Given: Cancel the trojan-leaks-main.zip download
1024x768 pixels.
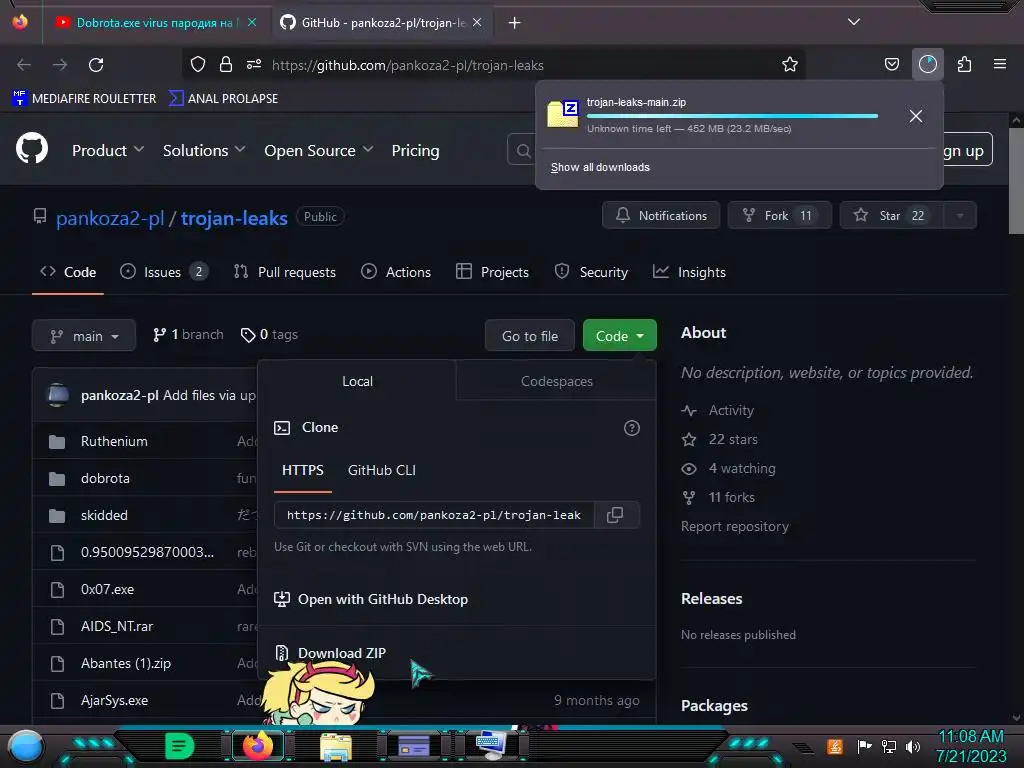Looking at the screenshot, I should 916,116.
